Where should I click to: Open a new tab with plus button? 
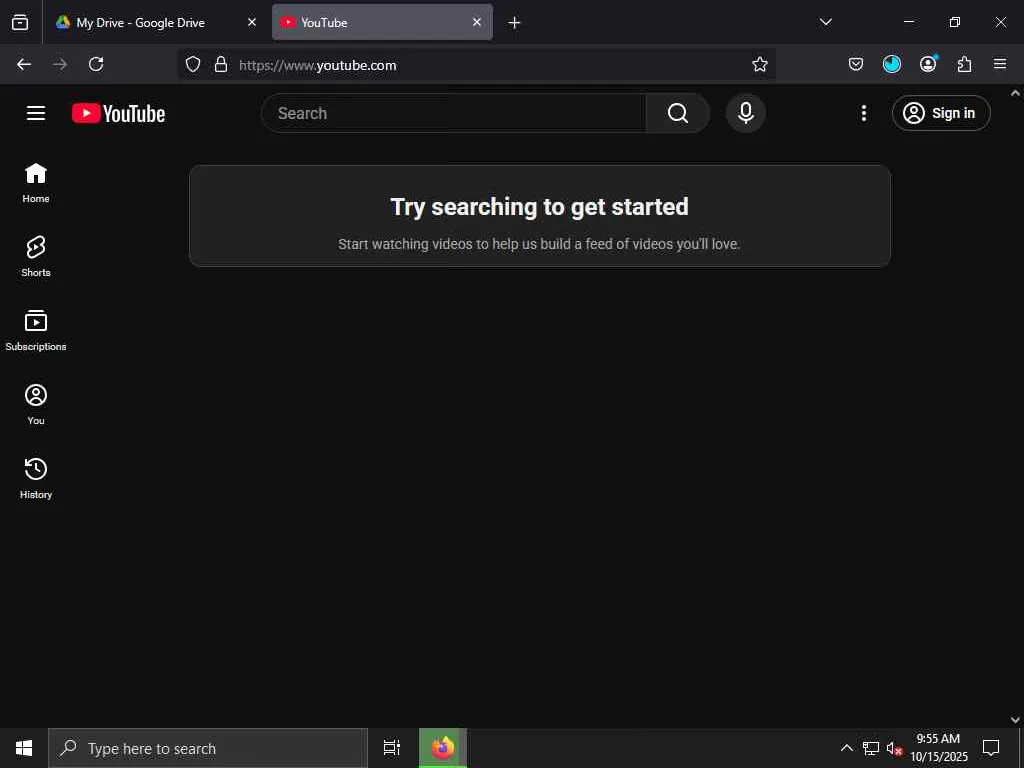(515, 23)
